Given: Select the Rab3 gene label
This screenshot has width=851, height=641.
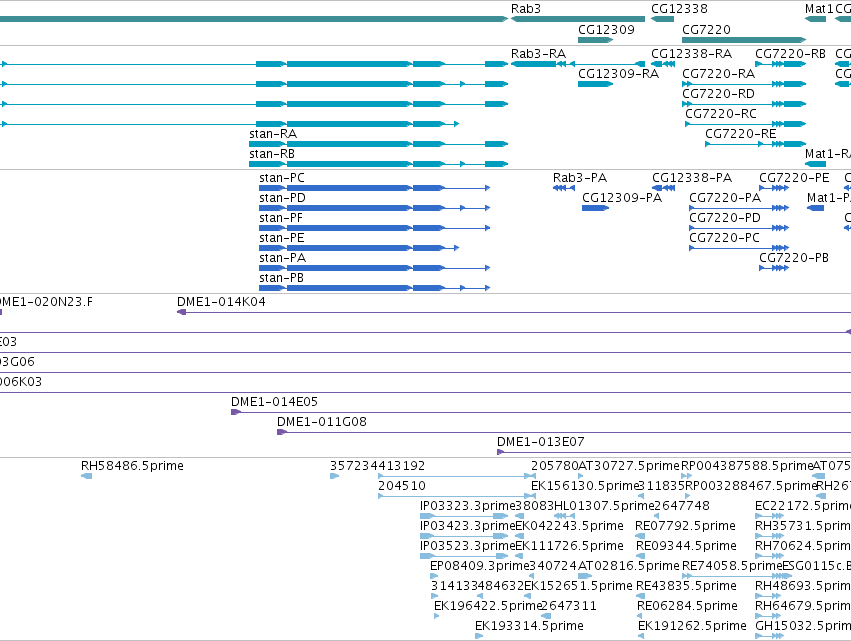Looking at the screenshot, I should [525, 9].
